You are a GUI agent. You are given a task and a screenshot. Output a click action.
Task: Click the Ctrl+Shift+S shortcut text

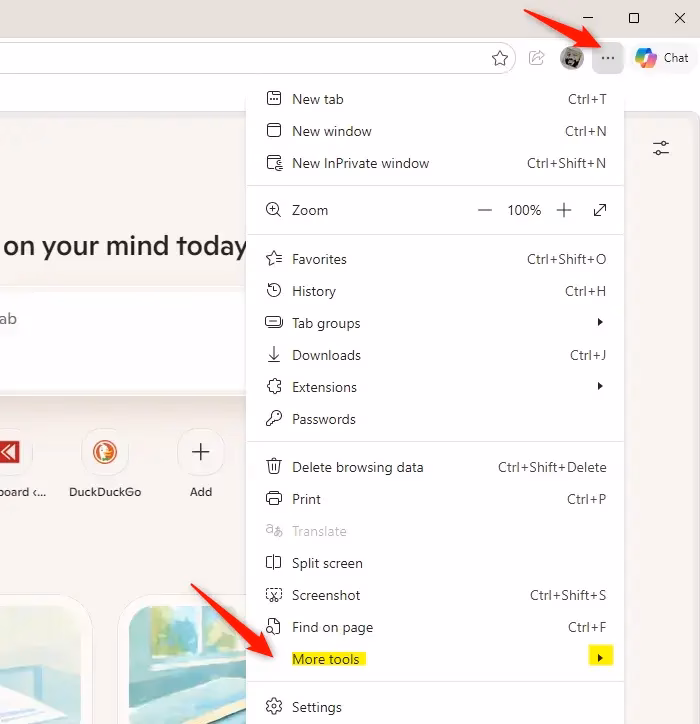567,595
